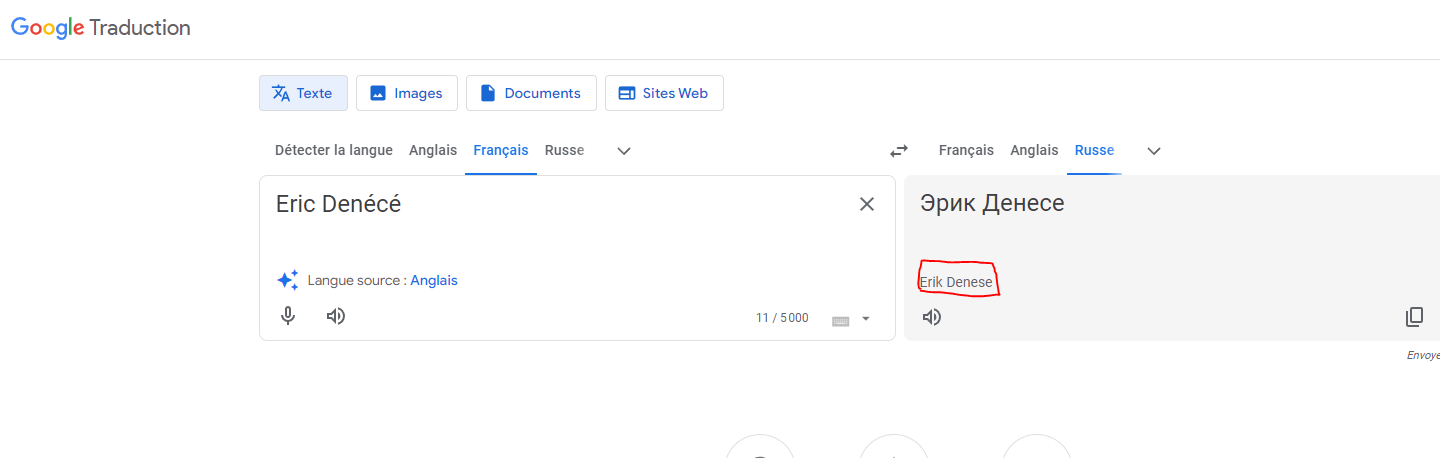Screen dimensions: 1440x458
Task: Switch target language to Français
Action: (966, 150)
